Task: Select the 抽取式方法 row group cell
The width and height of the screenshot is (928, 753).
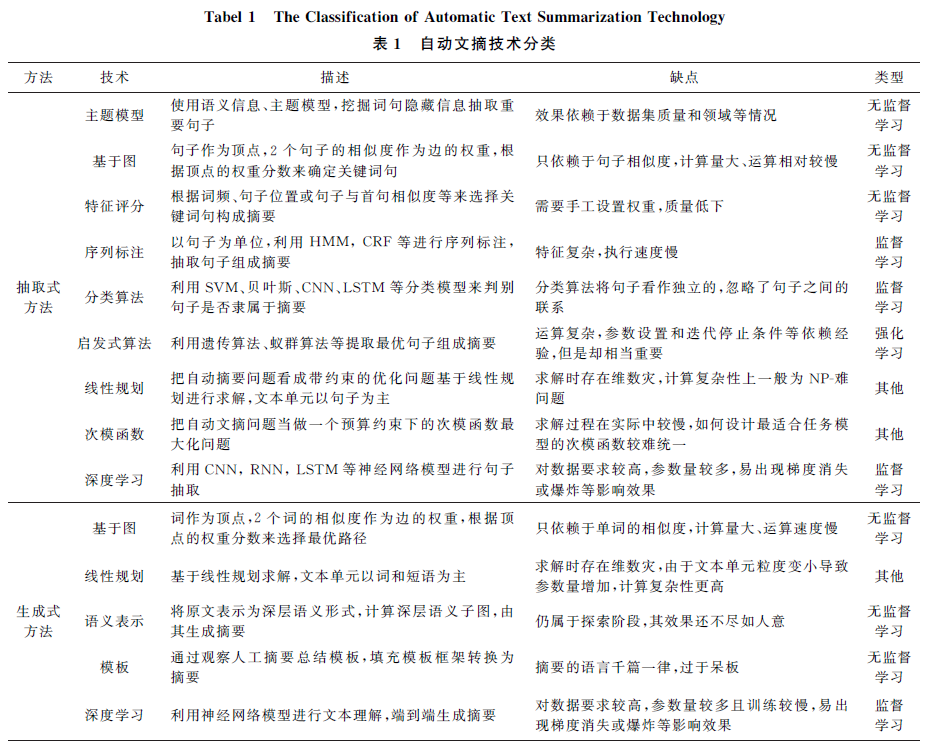Action: [x=38, y=297]
